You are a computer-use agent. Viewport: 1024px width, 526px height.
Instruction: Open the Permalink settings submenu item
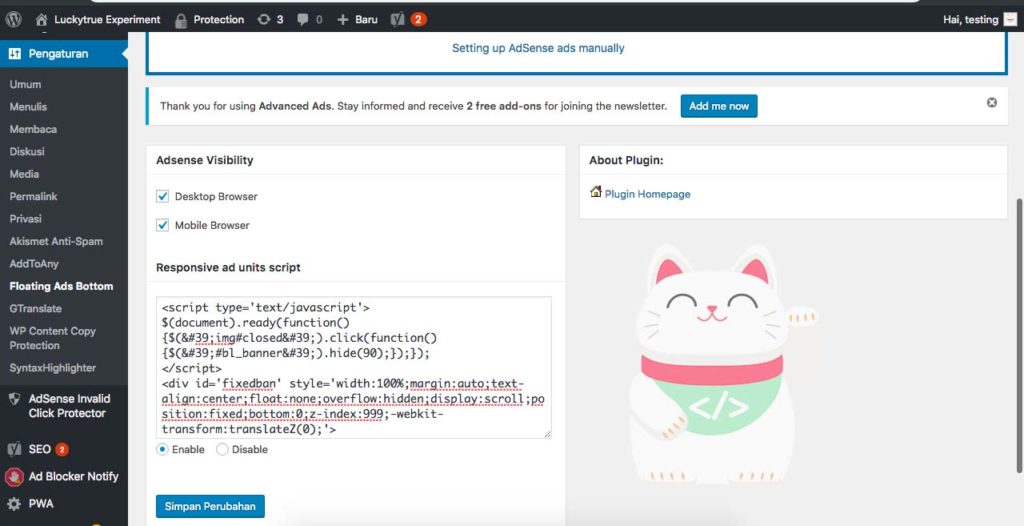[34, 197]
